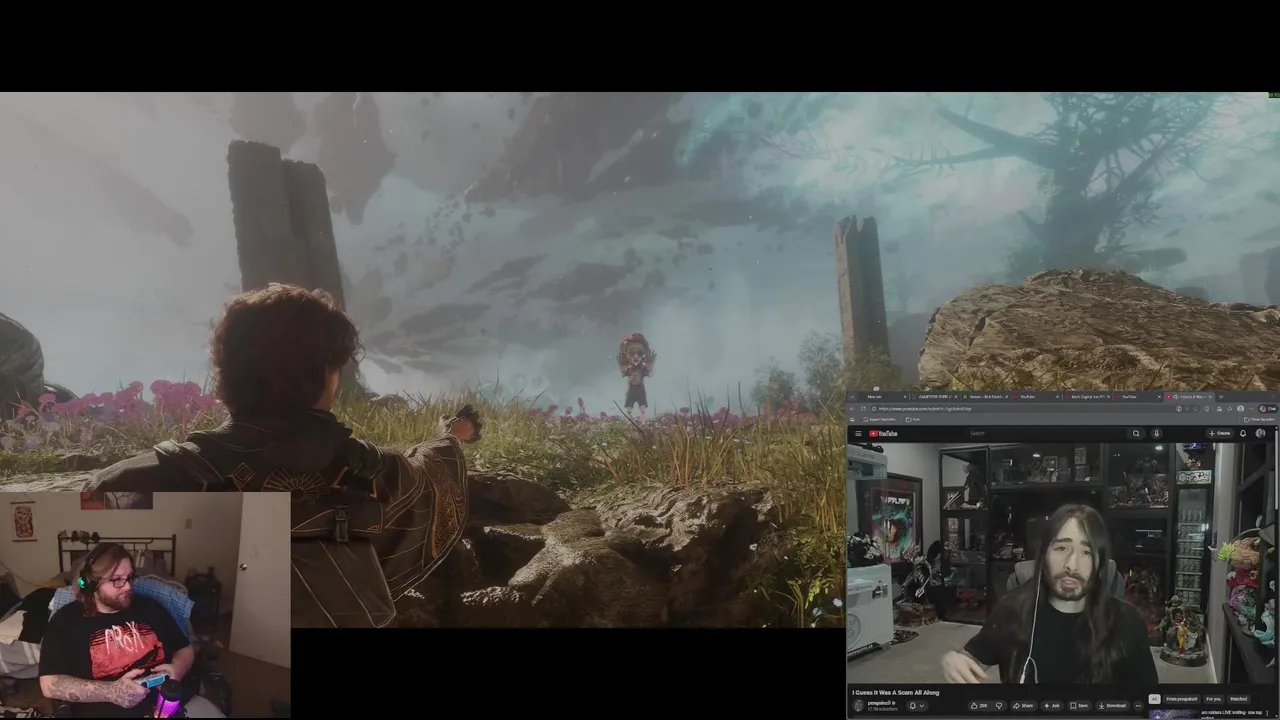The image size is (1280, 720).
Task: Click the YouTube search field
Action: pos(1047,433)
